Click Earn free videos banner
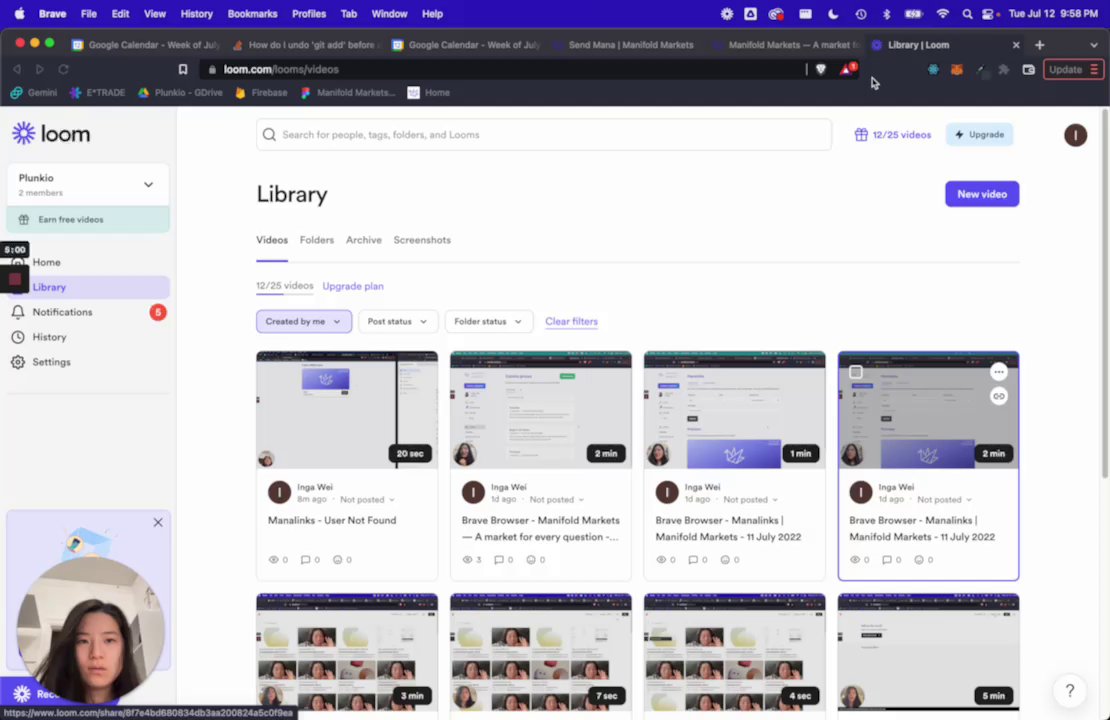1110x720 pixels. [x=88, y=219]
